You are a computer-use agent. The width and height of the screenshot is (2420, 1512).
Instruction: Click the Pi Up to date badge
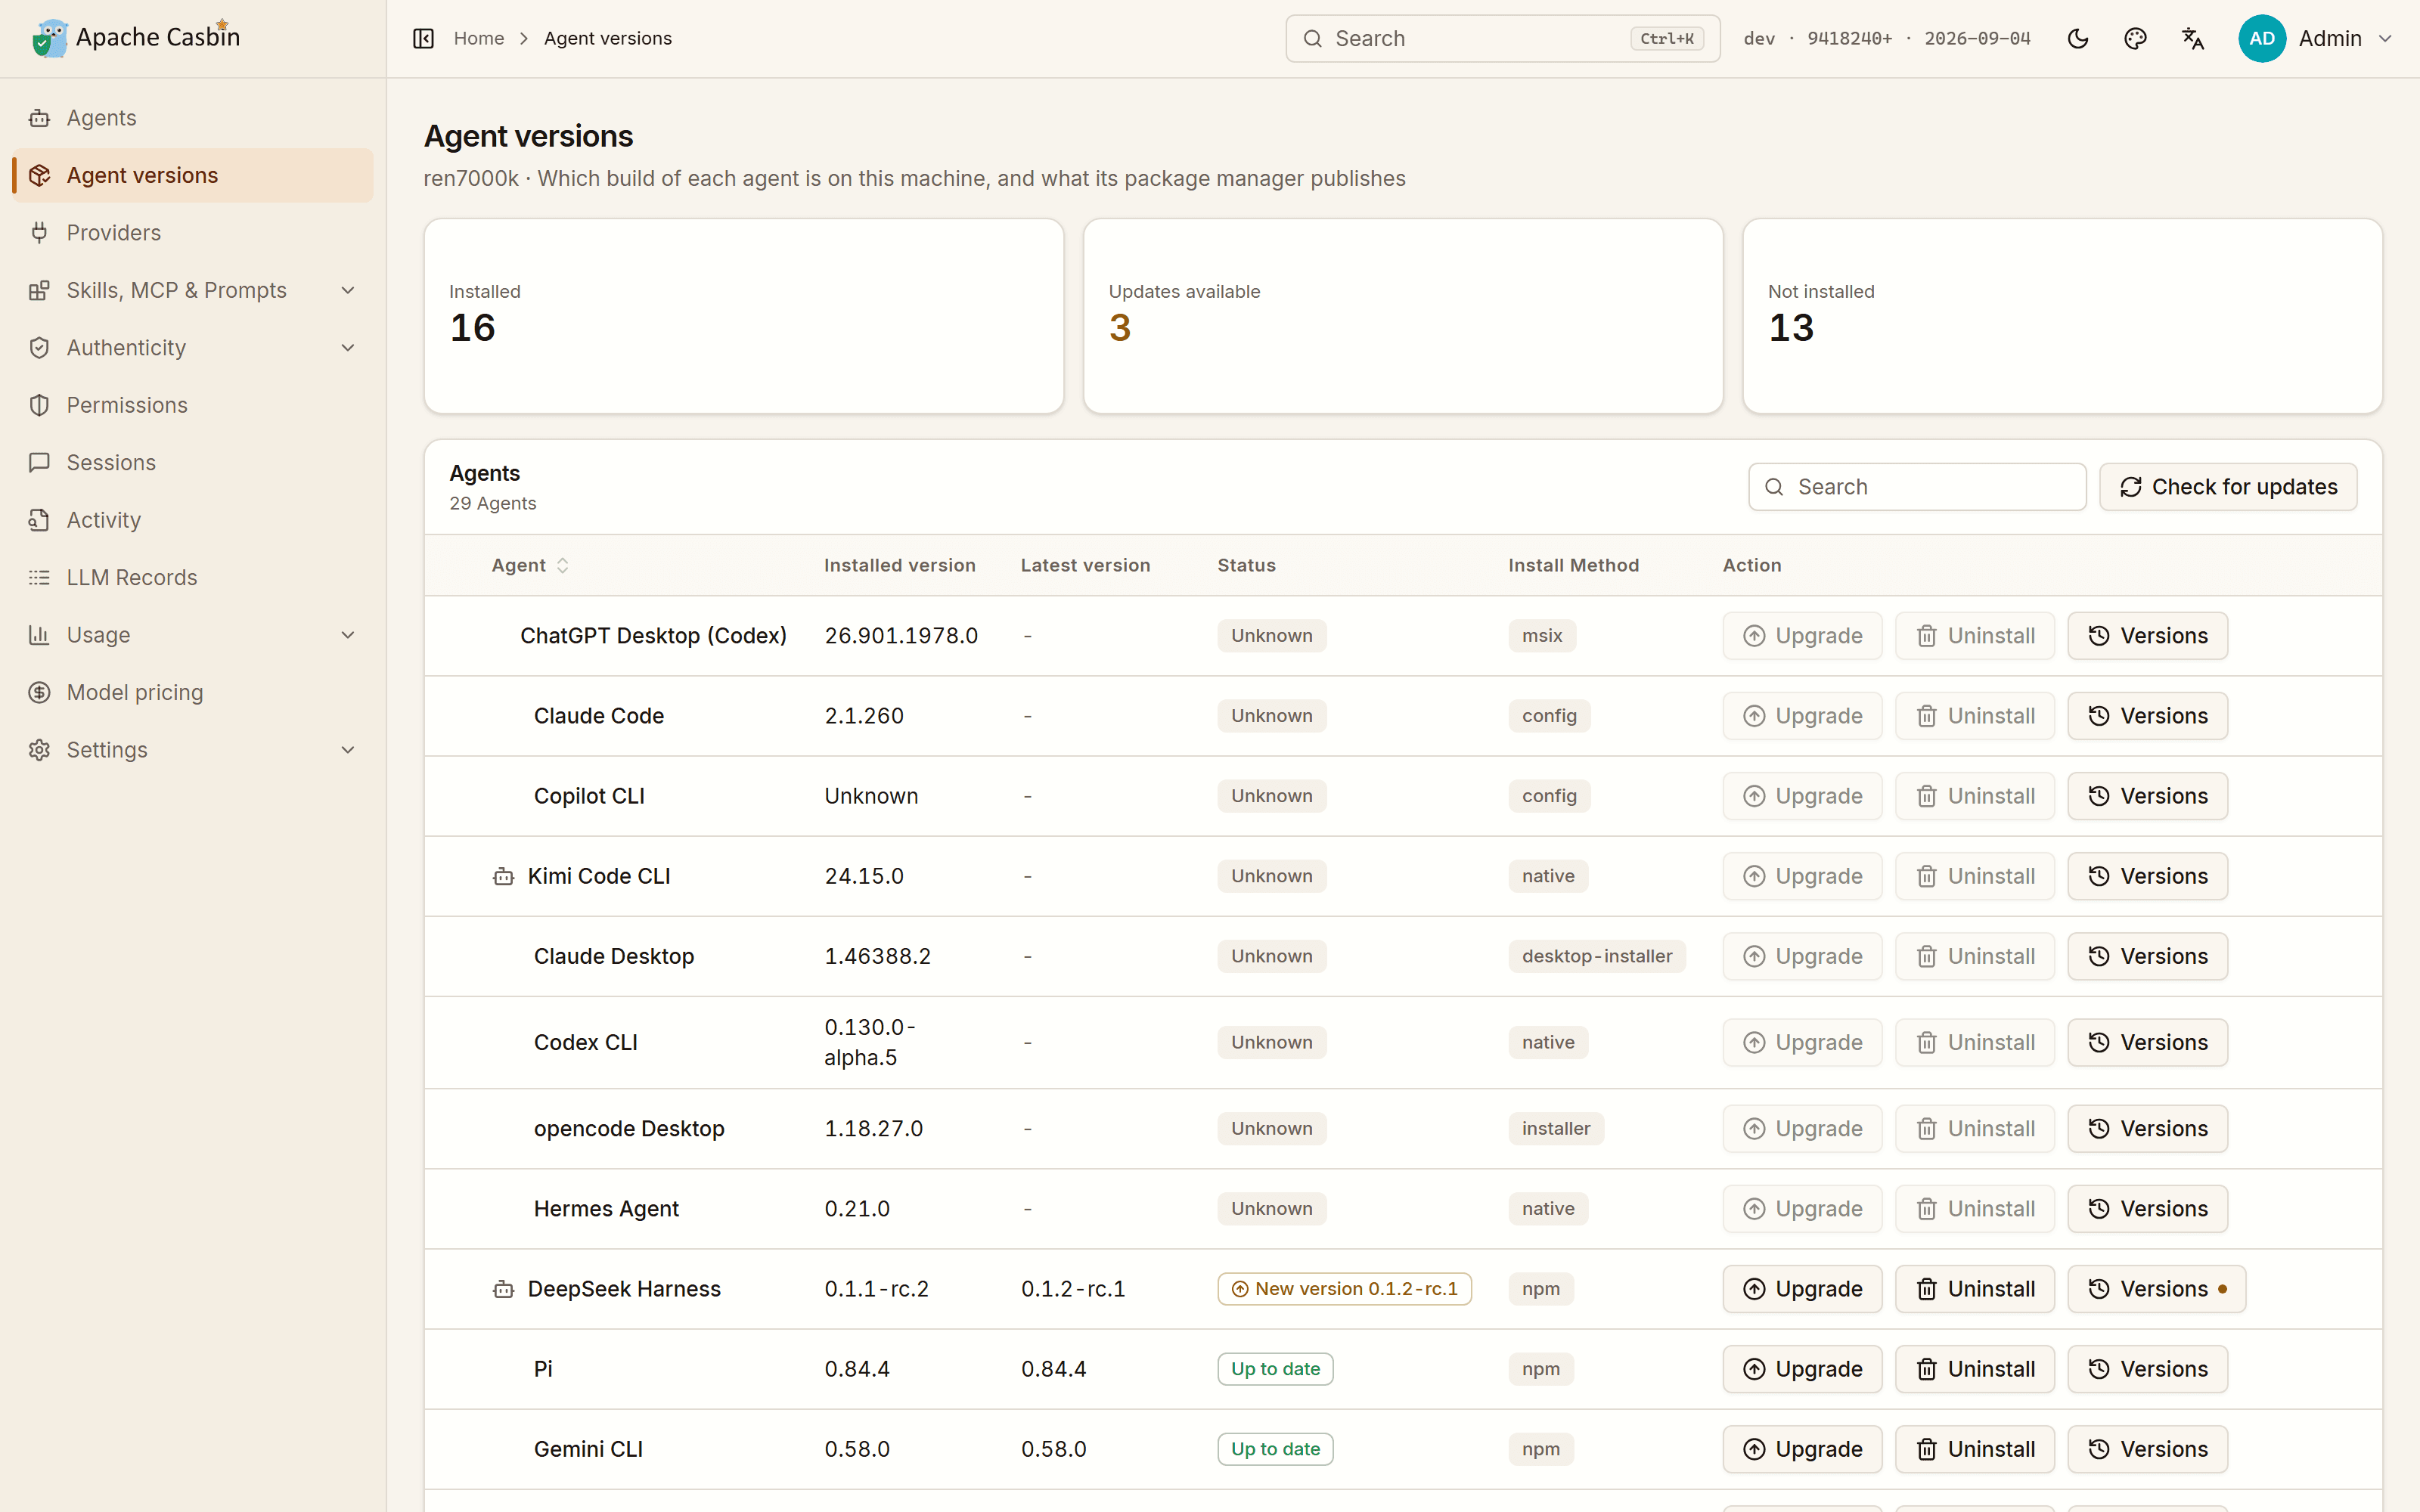1275,1369
